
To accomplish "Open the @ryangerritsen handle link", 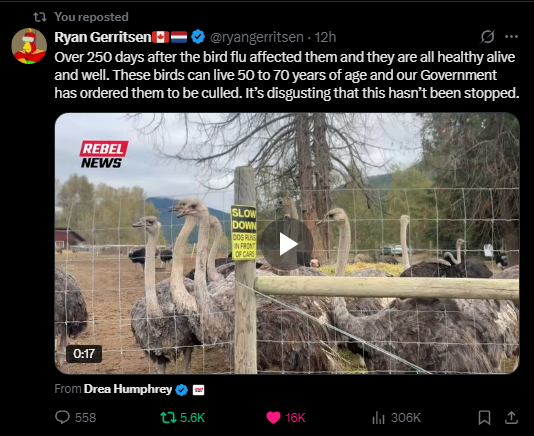I will [257, 37].
